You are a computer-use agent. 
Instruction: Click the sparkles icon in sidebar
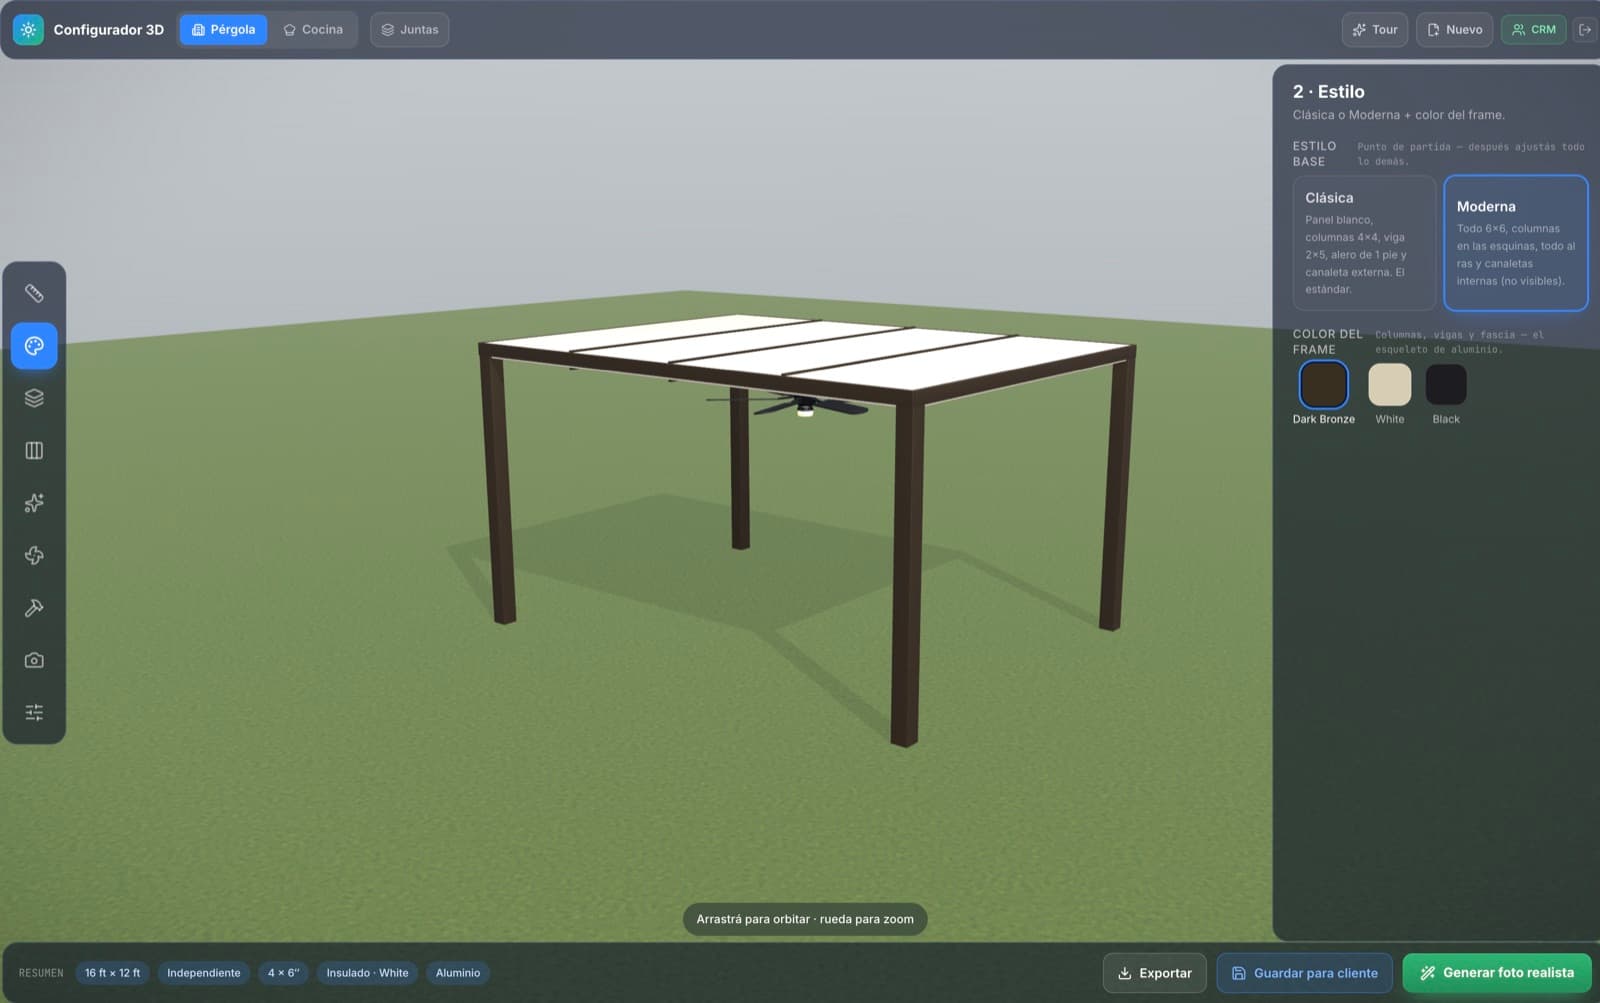[34, 503]
